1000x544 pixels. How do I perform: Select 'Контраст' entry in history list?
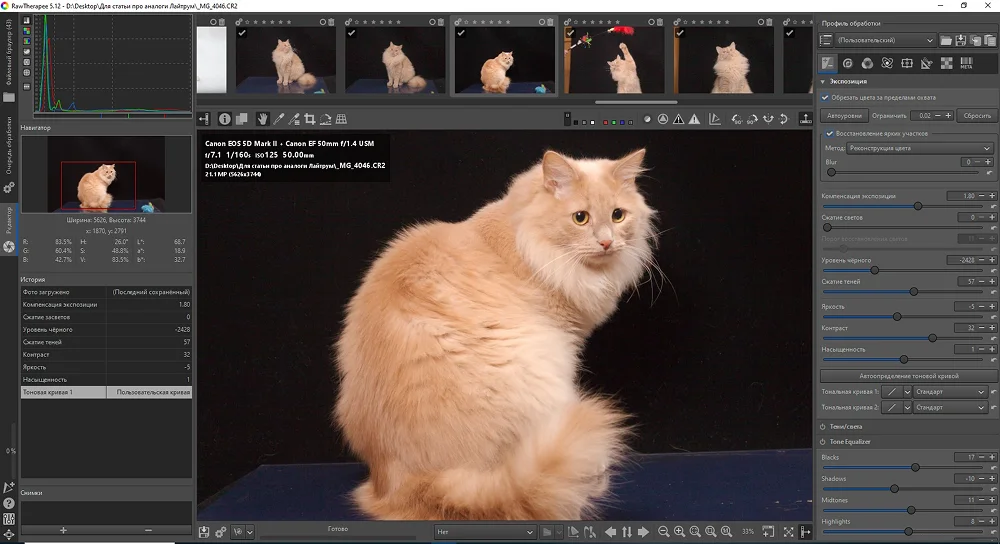[36, 355]
